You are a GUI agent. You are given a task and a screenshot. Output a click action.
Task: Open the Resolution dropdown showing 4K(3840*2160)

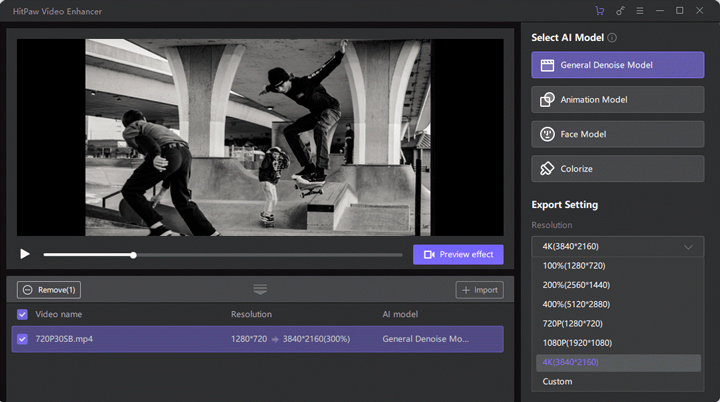coord(618,247)
